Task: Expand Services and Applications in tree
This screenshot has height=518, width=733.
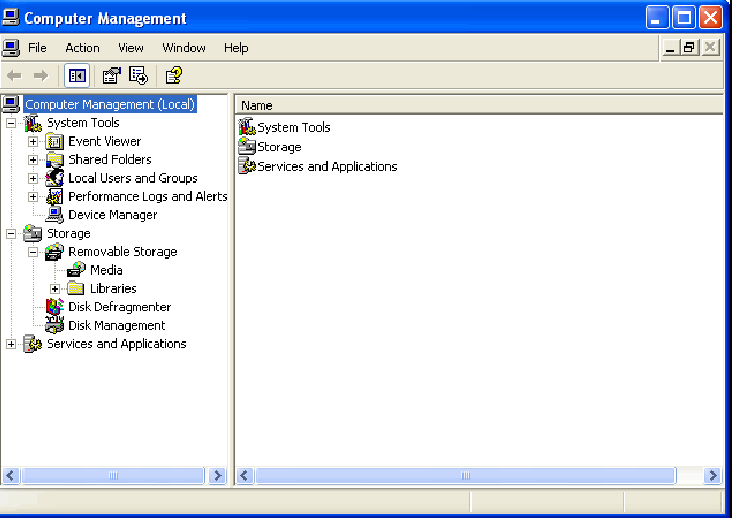Action: [x=11, y=344]
